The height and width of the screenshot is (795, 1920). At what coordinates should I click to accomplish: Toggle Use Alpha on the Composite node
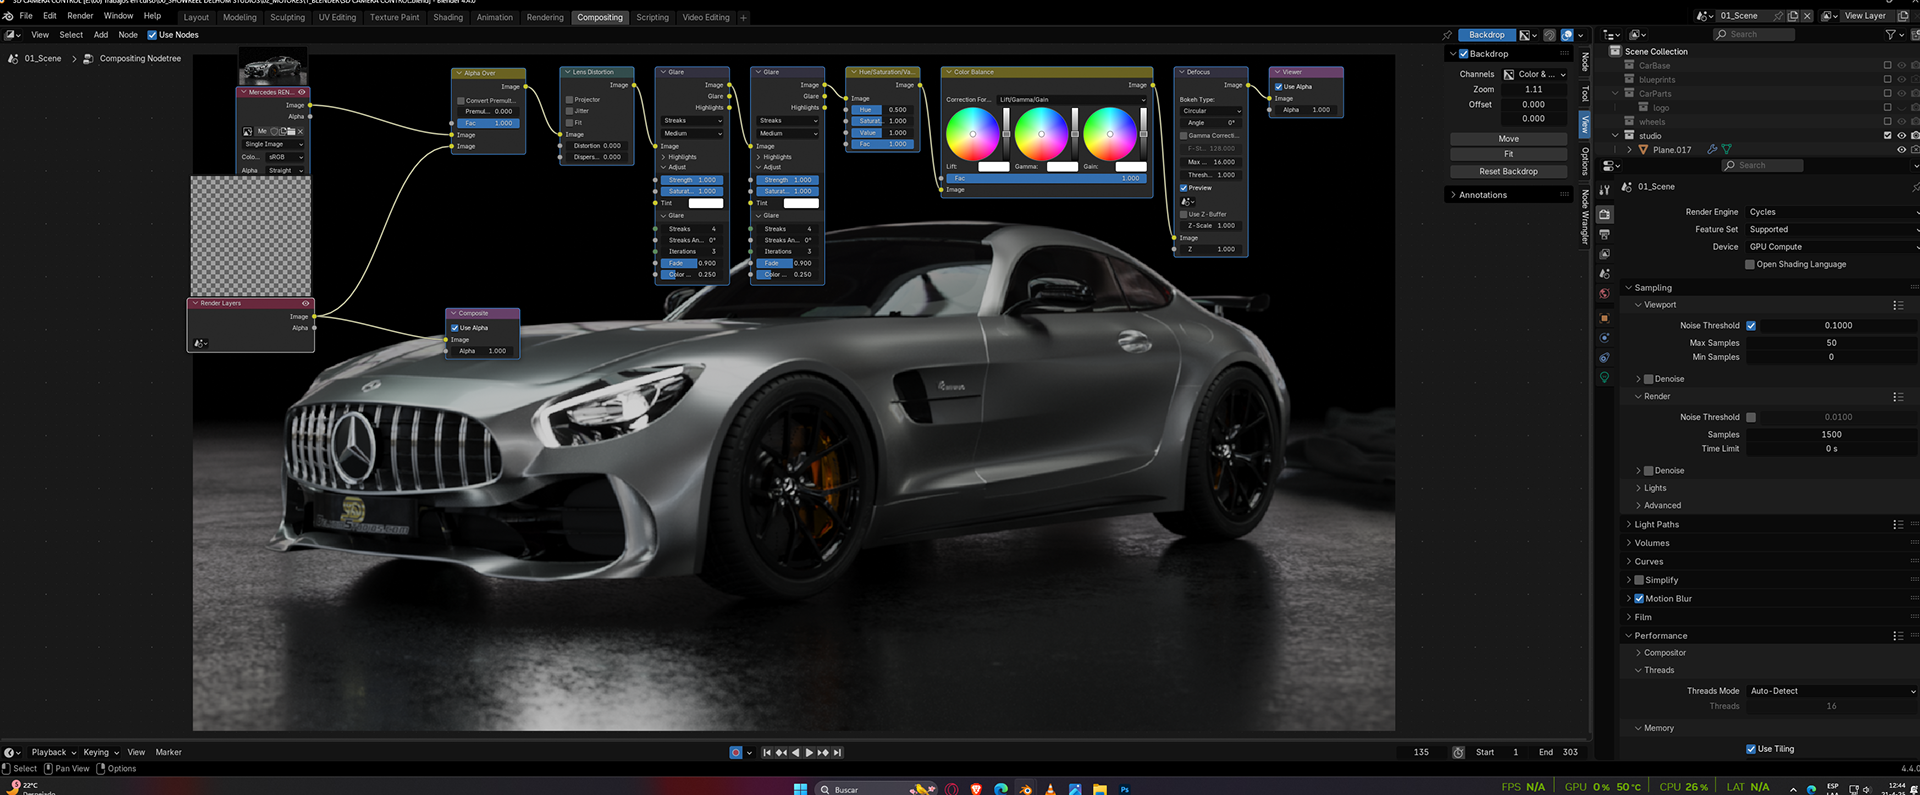pyautogui.click(x=455, y=328)
